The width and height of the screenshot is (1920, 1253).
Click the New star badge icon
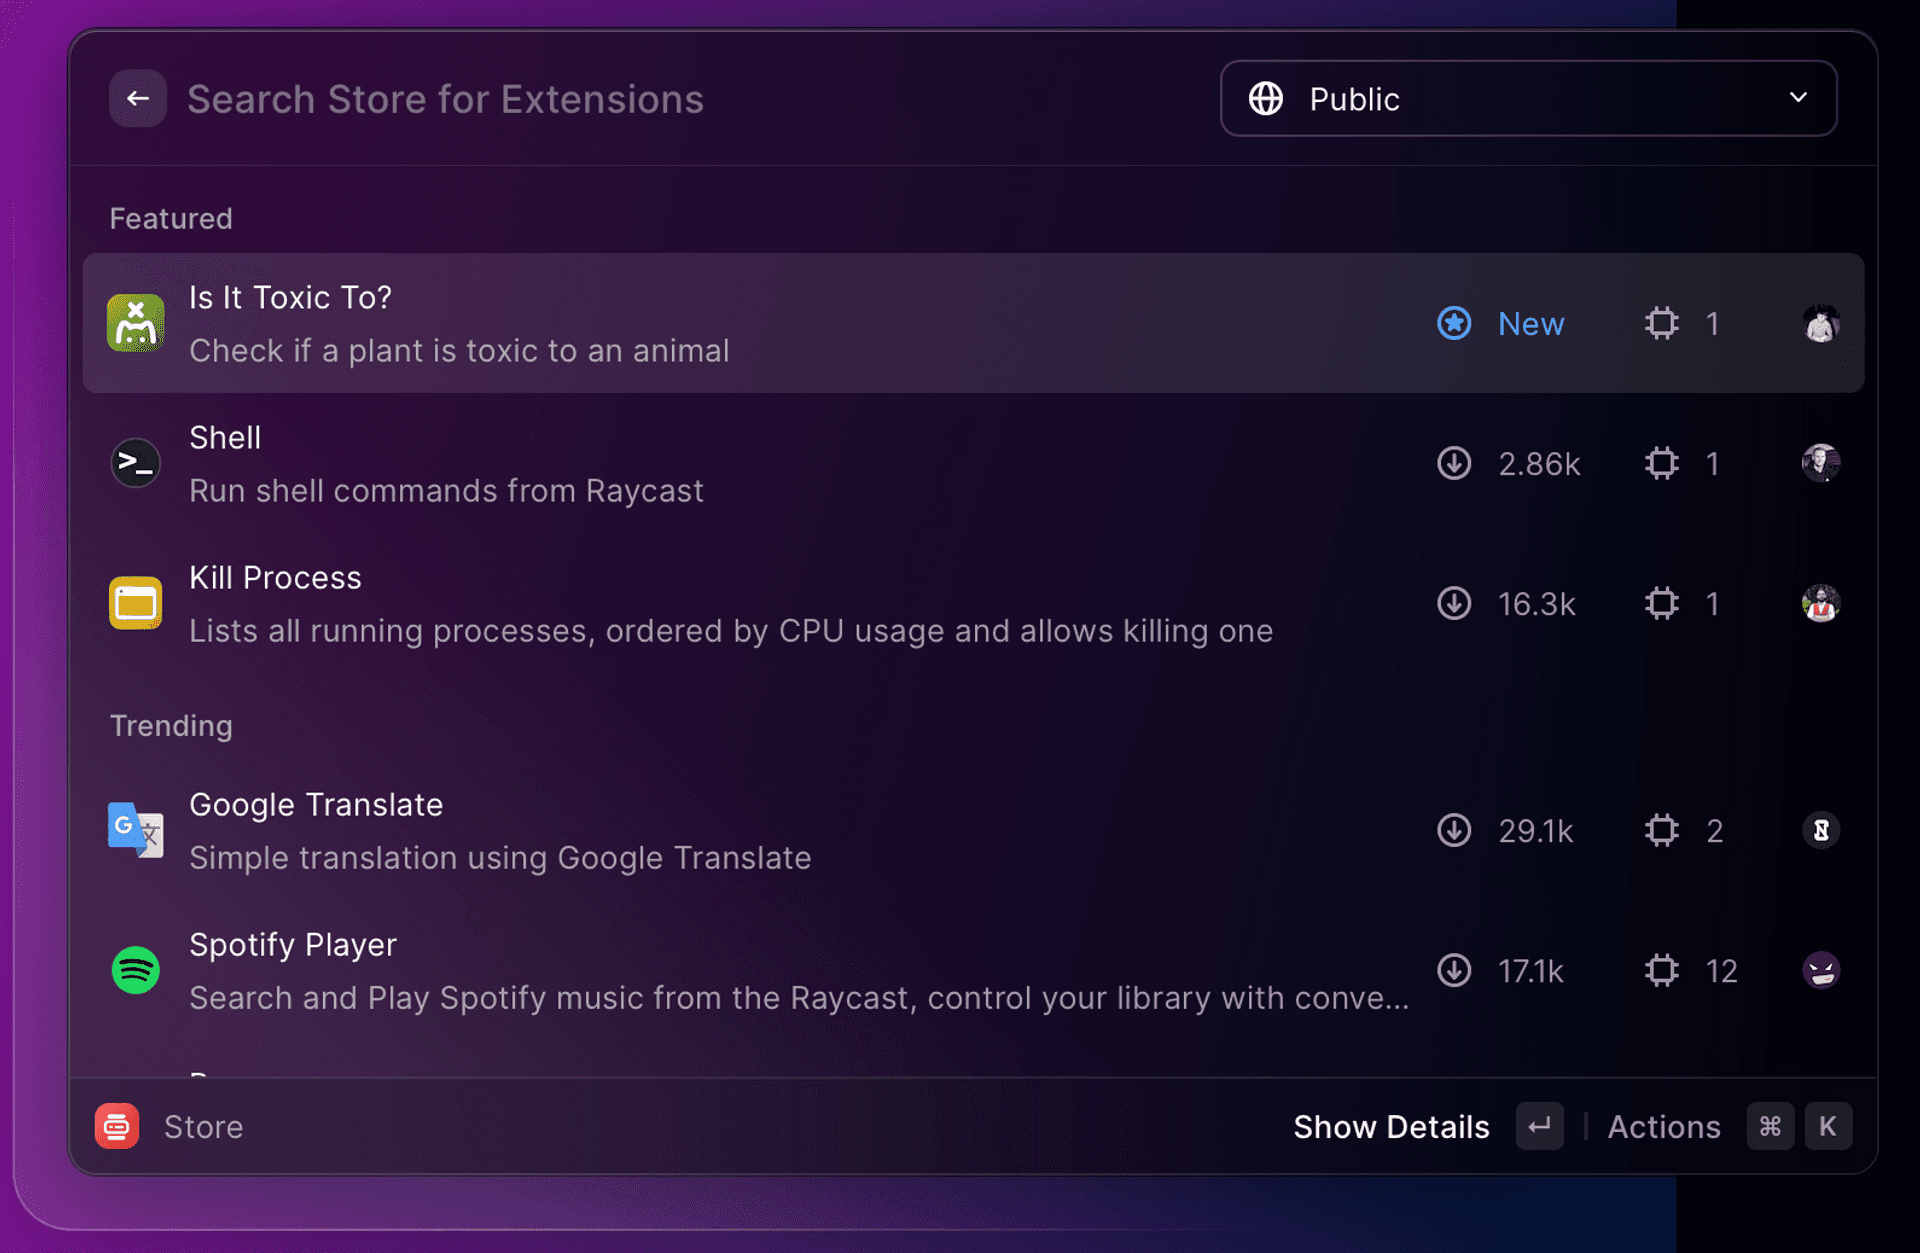point(1454,323)
